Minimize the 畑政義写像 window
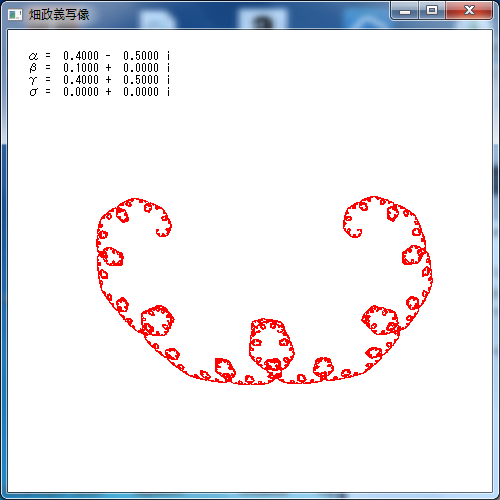 405,11
